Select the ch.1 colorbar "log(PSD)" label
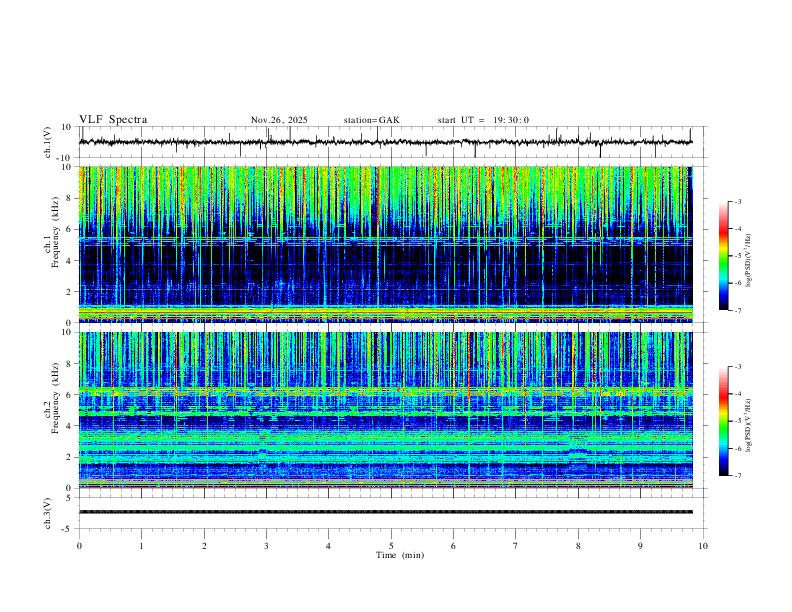 click(749, 261)
